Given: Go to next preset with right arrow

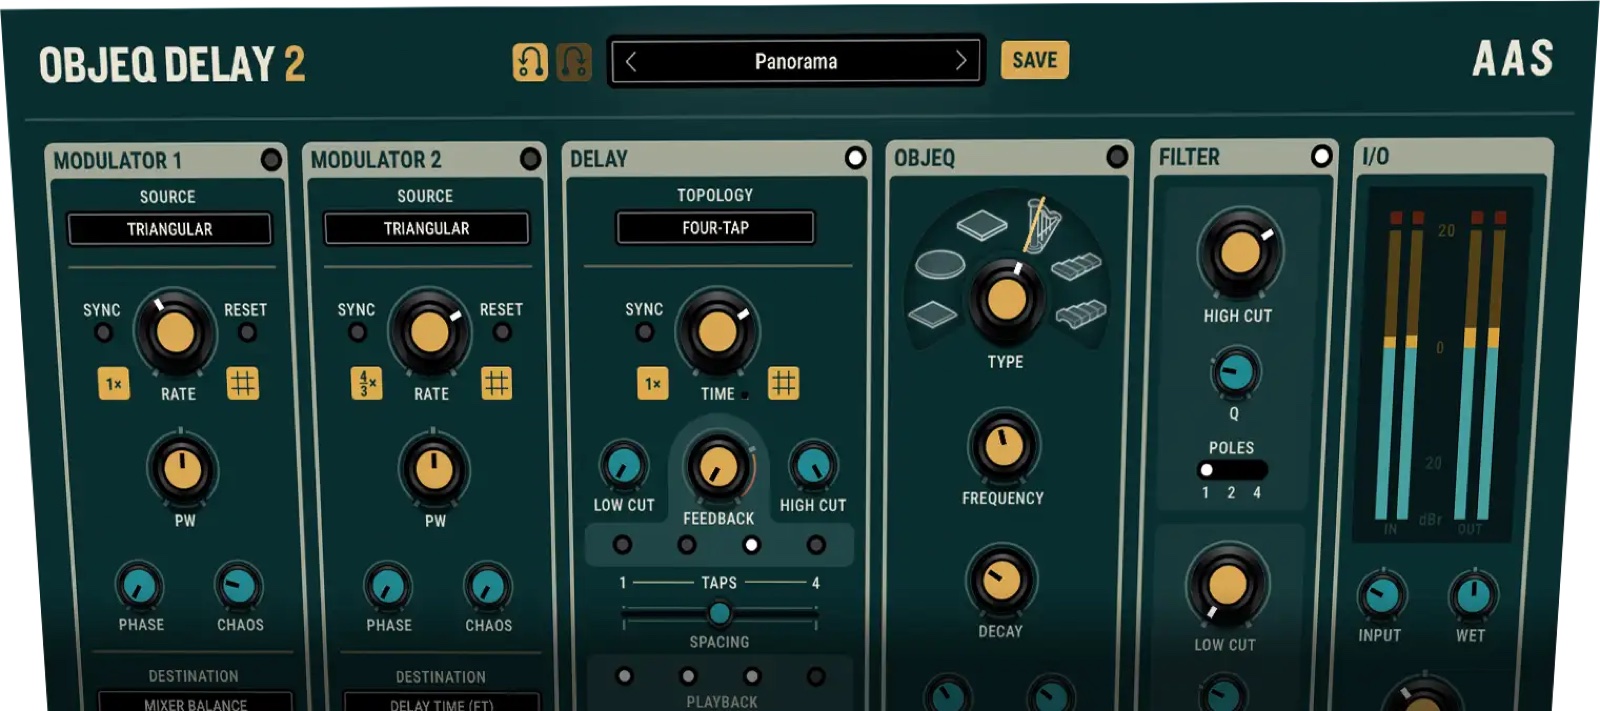Looking at the screenshot, I should click(961, 61).
